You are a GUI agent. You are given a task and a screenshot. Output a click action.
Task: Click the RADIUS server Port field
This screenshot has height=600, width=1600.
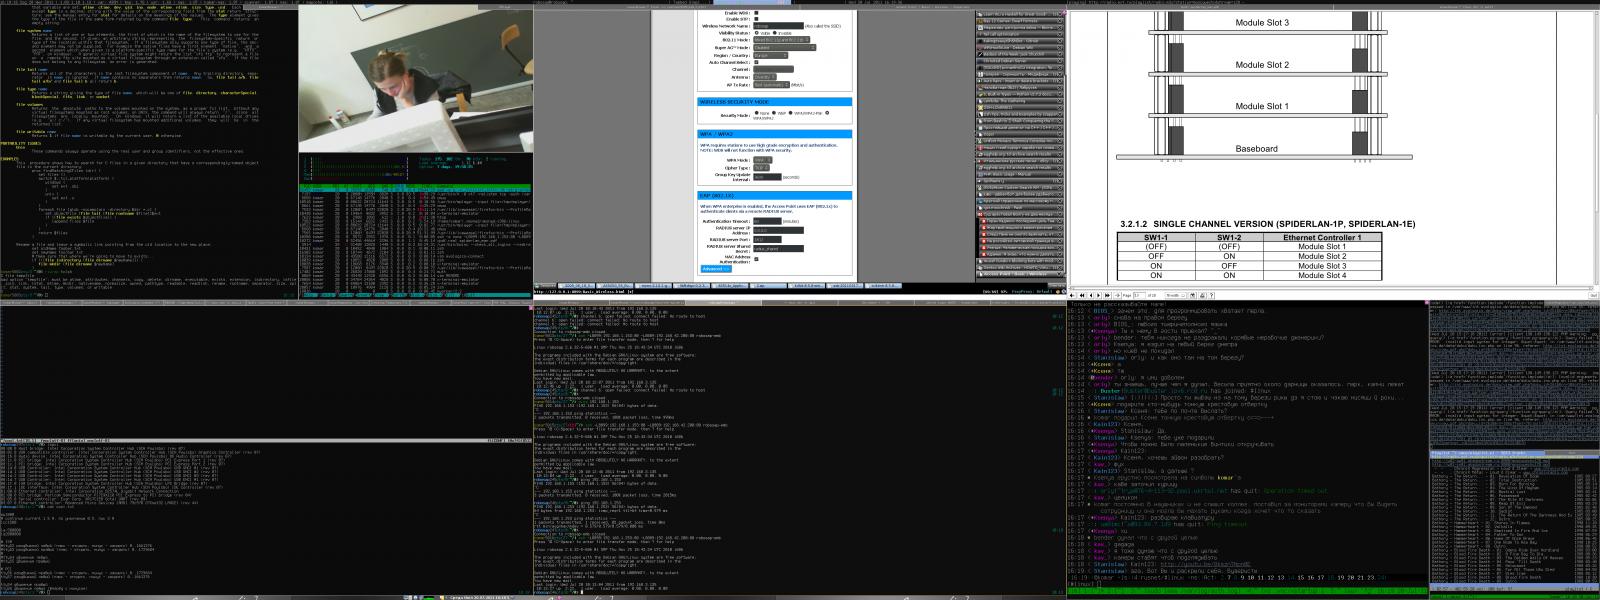pos(767,240)
